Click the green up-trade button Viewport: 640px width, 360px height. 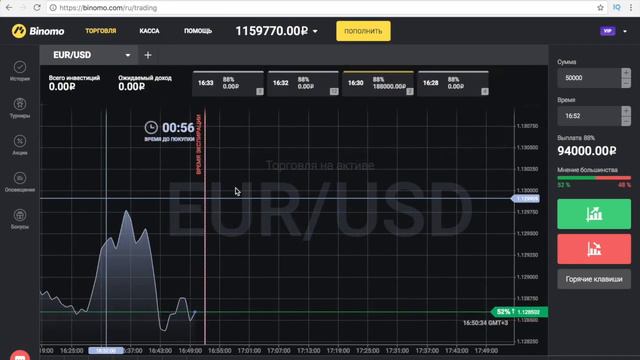pyautogui.click(x=594, y=214)
